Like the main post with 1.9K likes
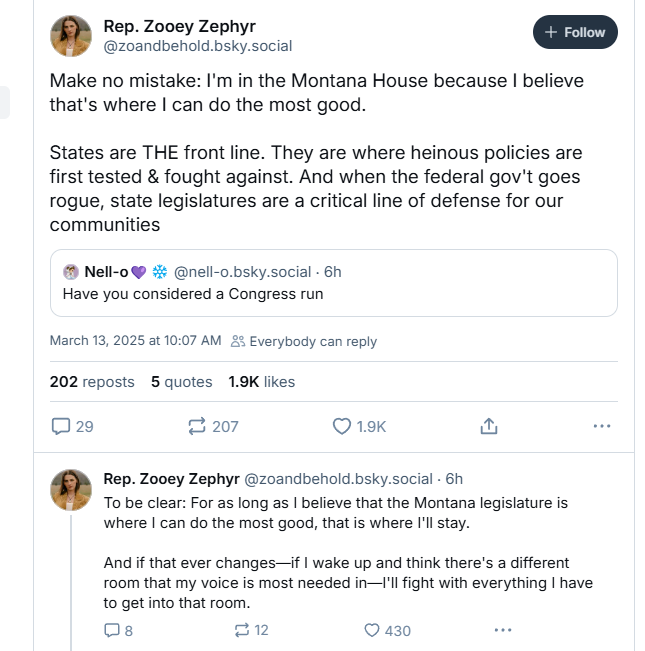The height and width of the screenshot is (651, 645). click(x=342, y=426)
